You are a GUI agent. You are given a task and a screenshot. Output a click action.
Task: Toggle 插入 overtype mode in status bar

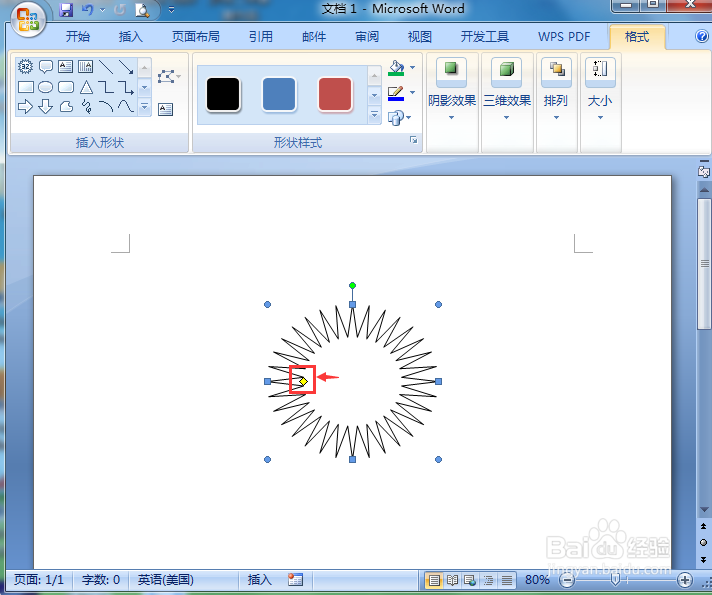point(259,580)
